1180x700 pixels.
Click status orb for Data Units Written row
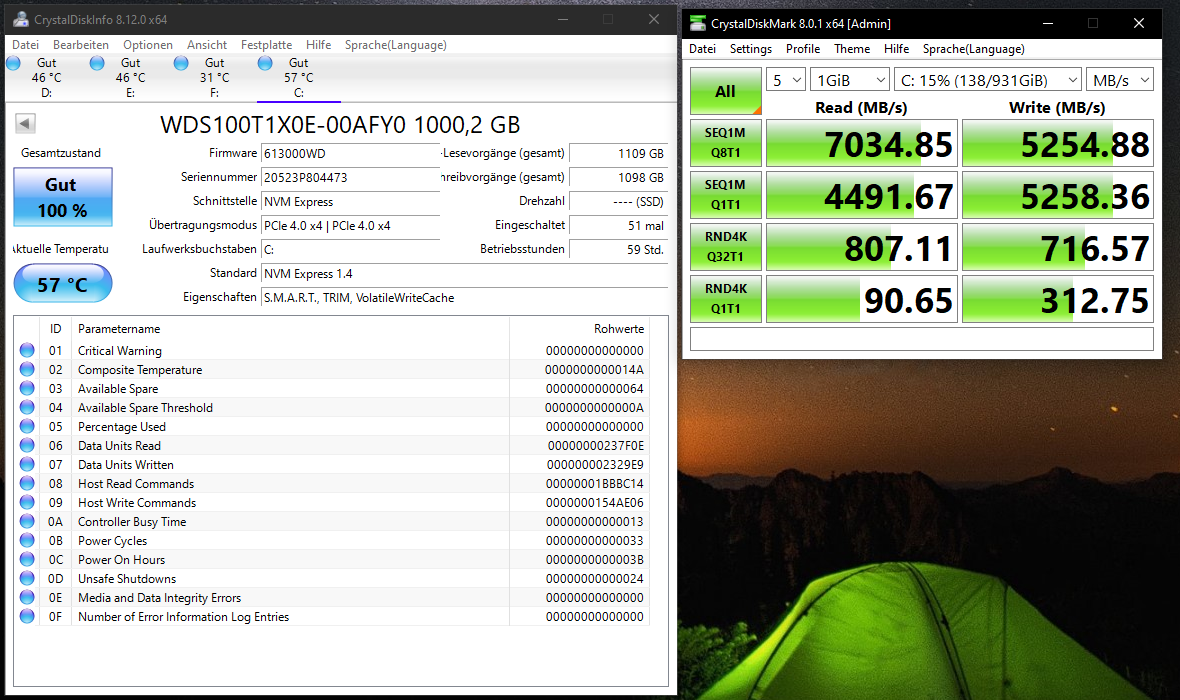(27, 464)
